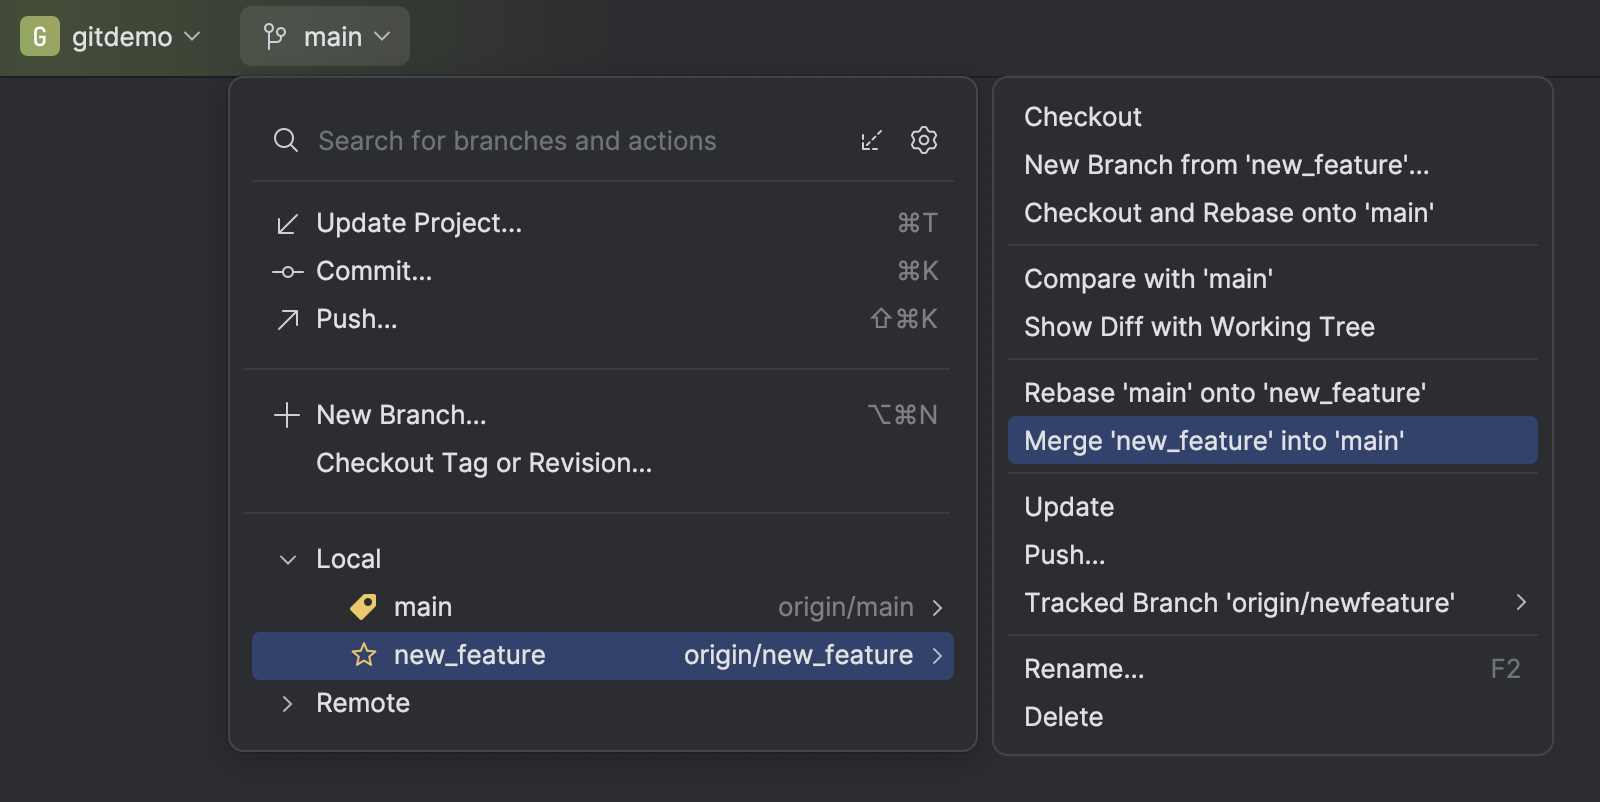Expand the Remote branches group
Image resolution: width=1600 pixels, height=802 pixels.
coord(288,704)
